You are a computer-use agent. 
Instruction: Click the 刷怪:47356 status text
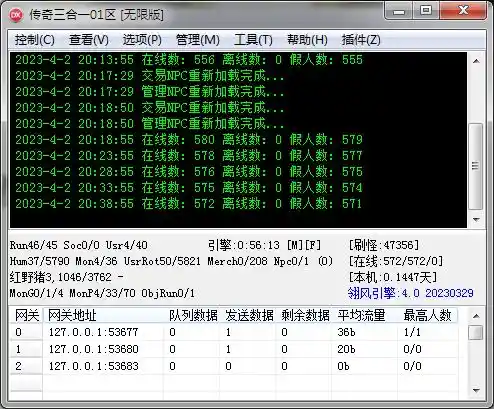coord(384,245)
